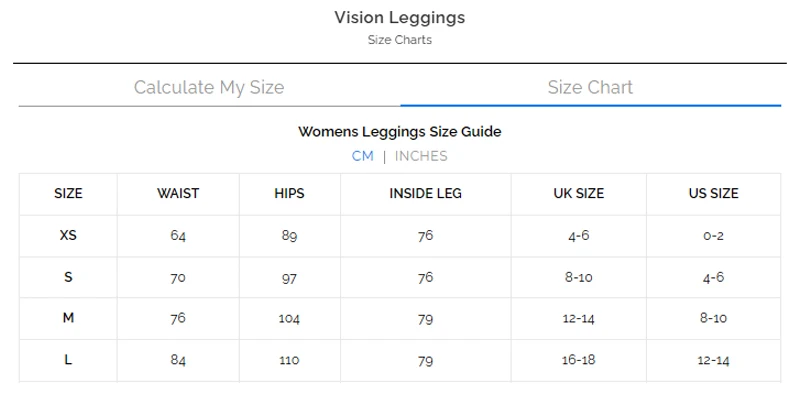Switch to Calculate My Size tab
The height and width of the screenshot is (400, 800).
(209, 87)
